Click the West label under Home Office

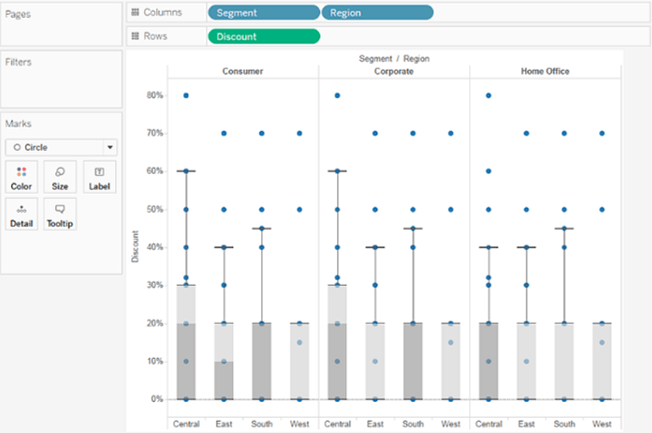point(602,424)
